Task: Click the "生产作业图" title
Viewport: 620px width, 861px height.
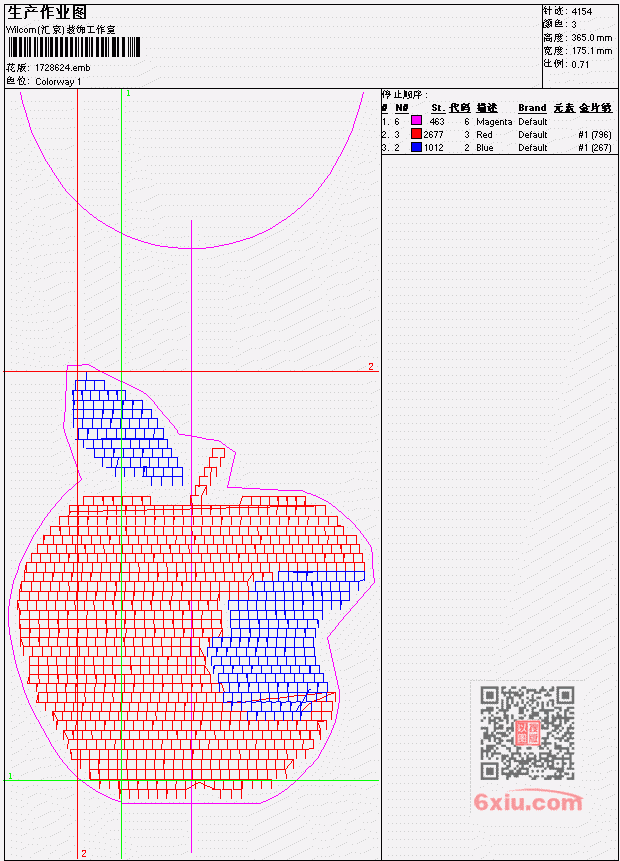Action: coord(47,13)
